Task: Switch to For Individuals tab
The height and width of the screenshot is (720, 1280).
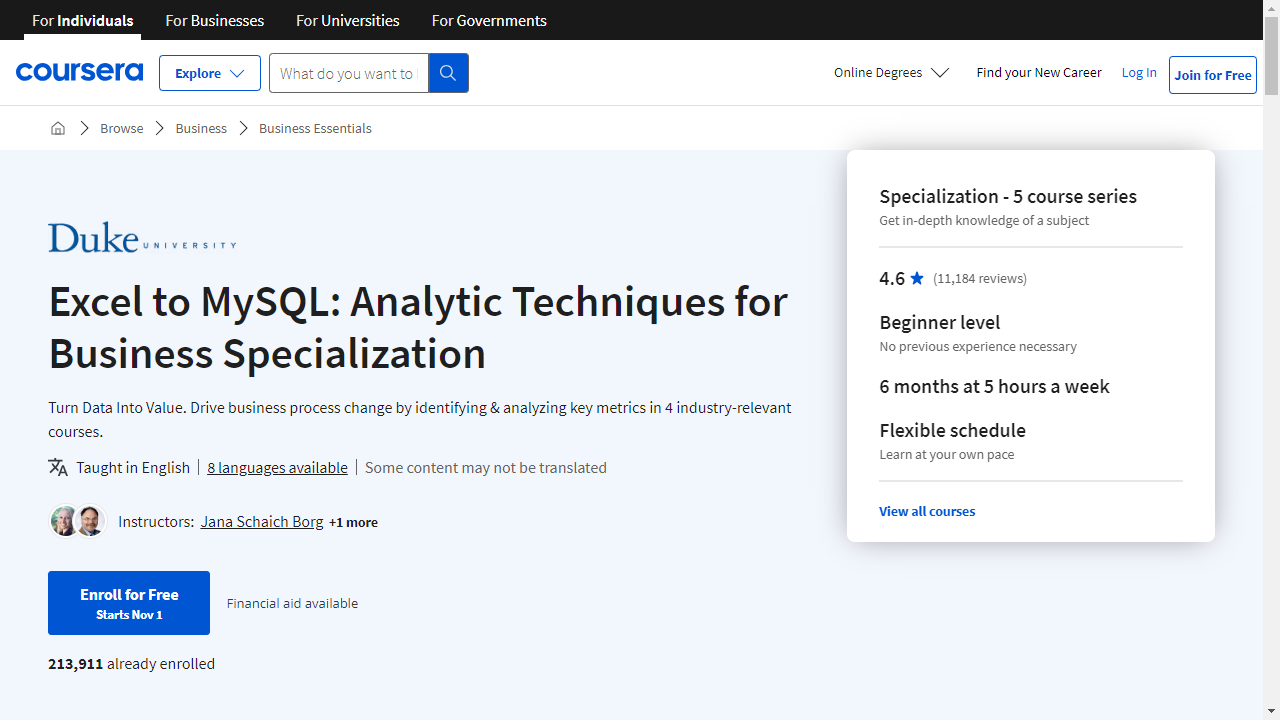Action: click(82, 20)
